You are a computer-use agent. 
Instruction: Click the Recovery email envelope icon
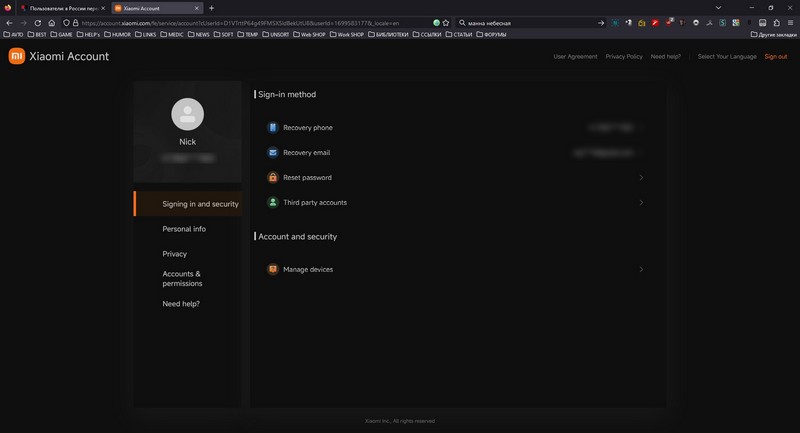[272, 152]
